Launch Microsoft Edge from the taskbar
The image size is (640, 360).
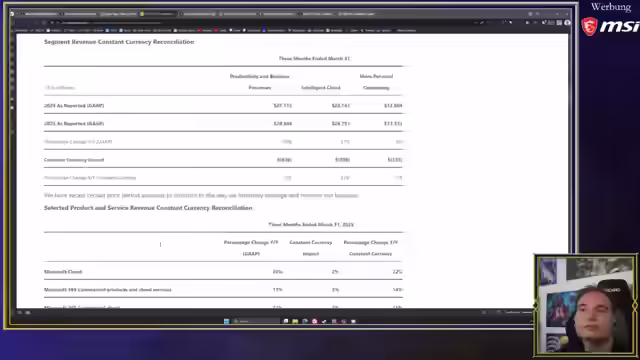point(305,321)
